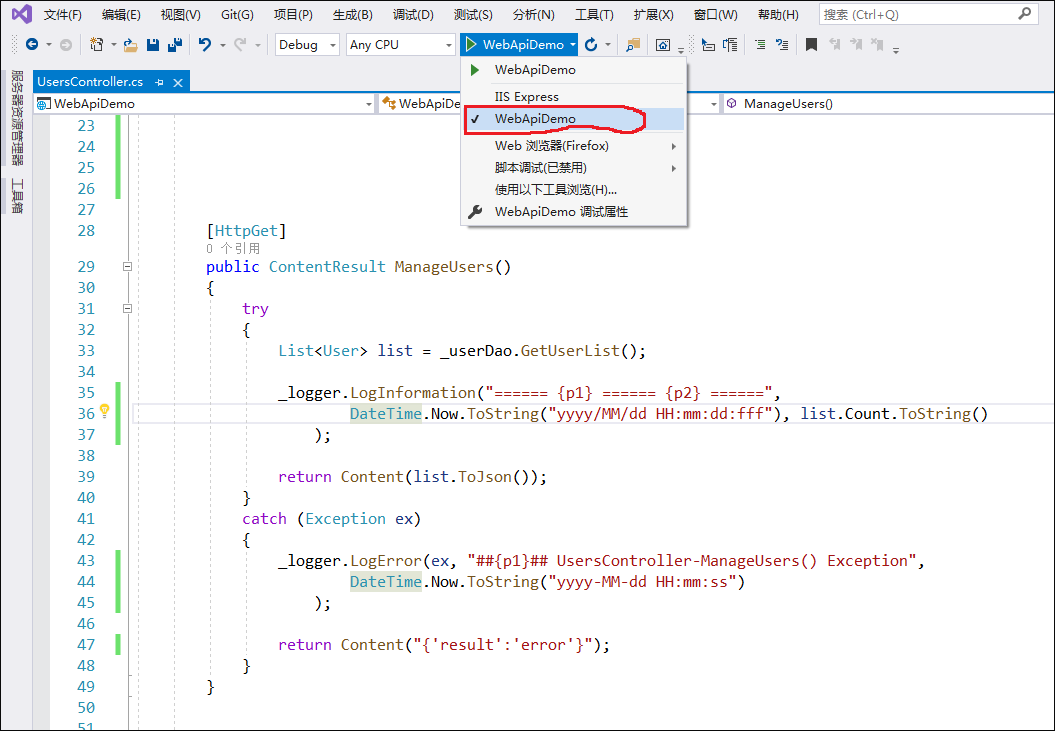
Task: Open the Git(G) menu
Action: [x=238, y=14]
